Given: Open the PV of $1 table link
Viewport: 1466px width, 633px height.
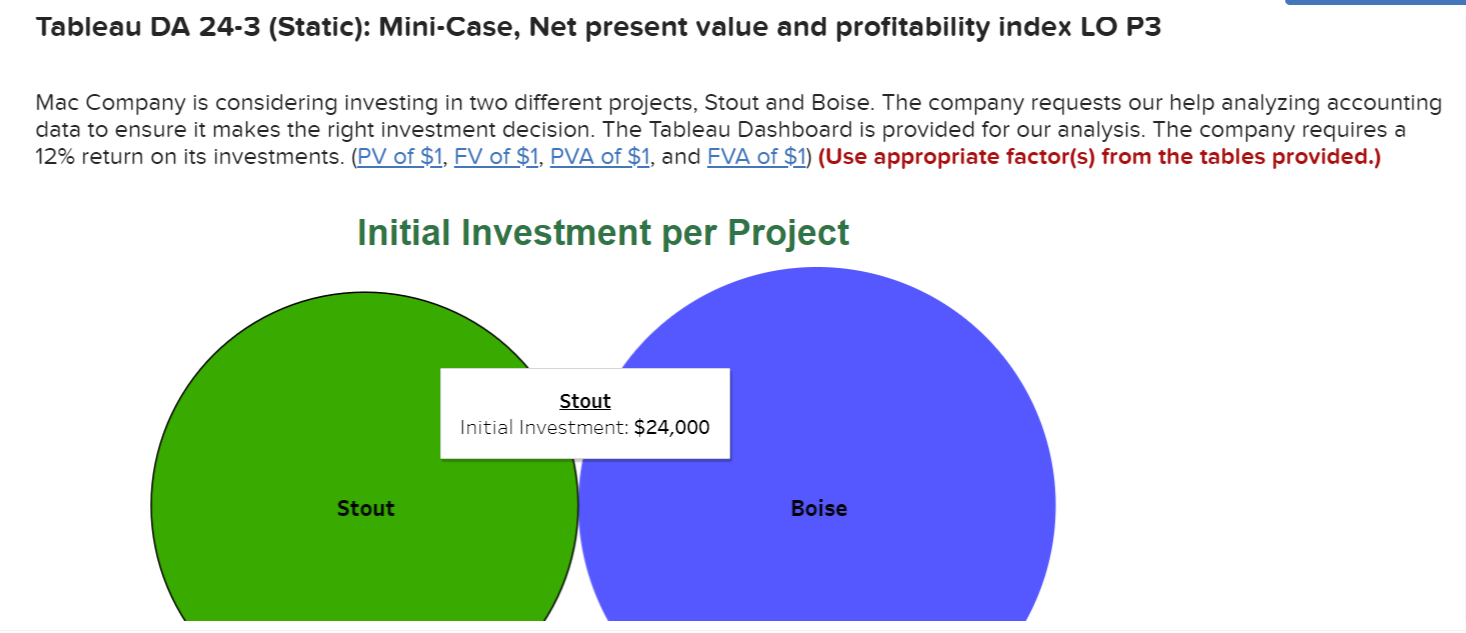Looking at the screenshot, I should 399,156.
